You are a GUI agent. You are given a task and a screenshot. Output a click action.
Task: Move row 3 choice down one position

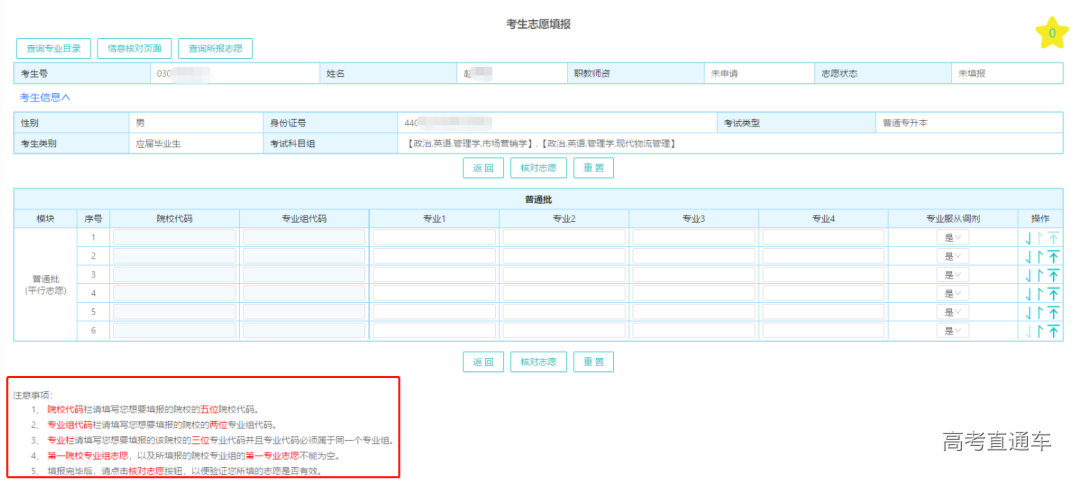1027,275
